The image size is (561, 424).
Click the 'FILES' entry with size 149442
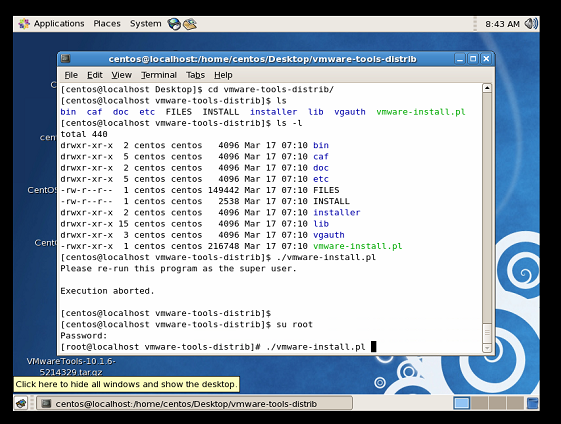point(326,190)
